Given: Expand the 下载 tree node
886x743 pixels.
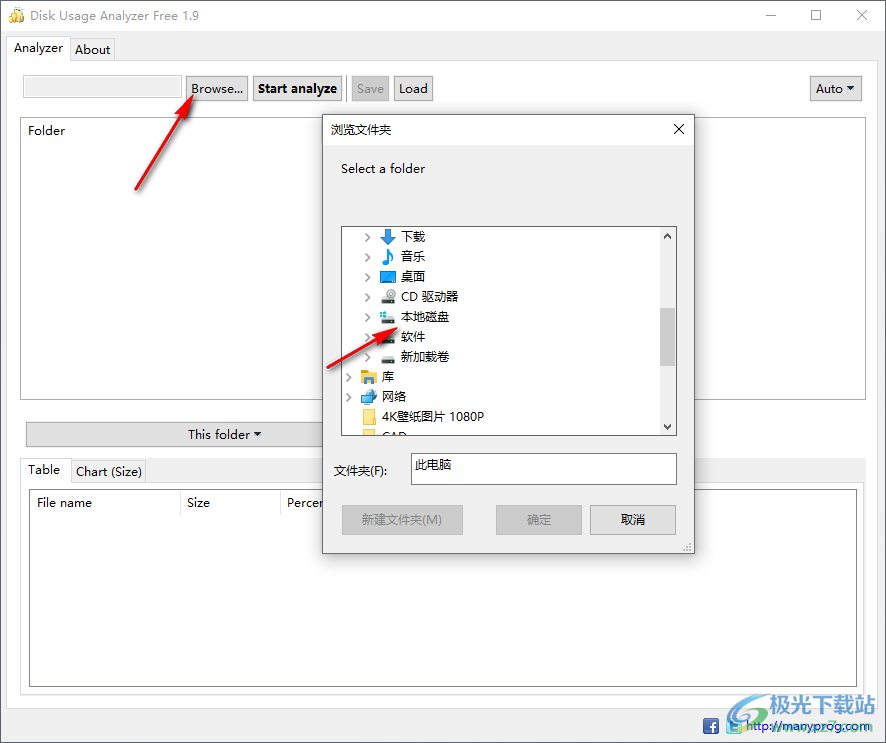Looking at the screenshot, I should click(x=367, y=237).
